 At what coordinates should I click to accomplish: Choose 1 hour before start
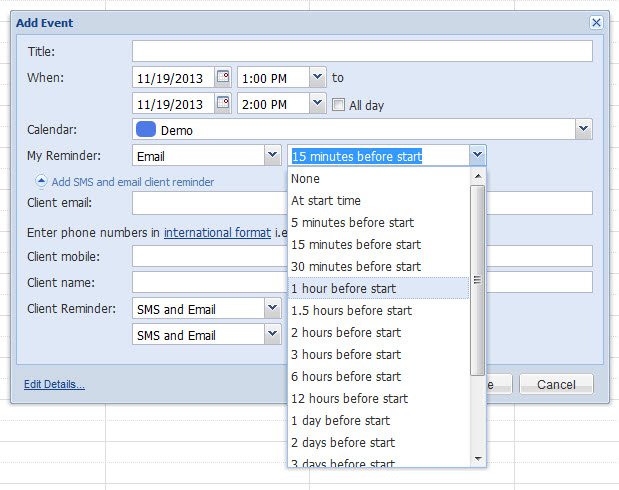(378, 288)
